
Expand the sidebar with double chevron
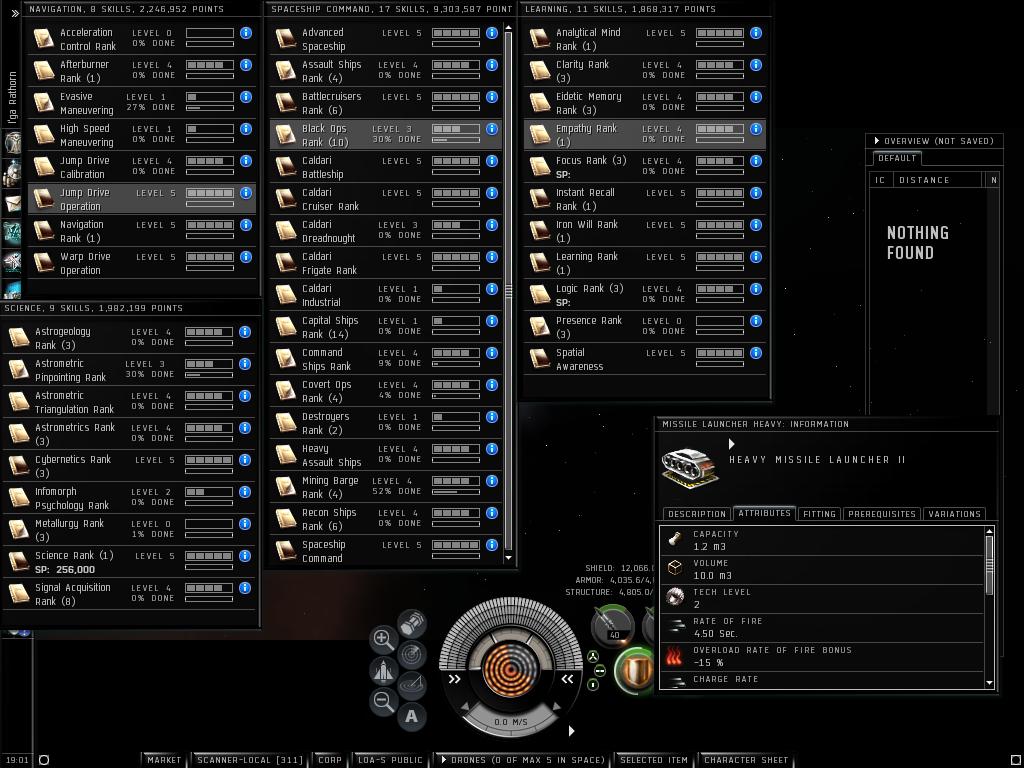[14, 12]
